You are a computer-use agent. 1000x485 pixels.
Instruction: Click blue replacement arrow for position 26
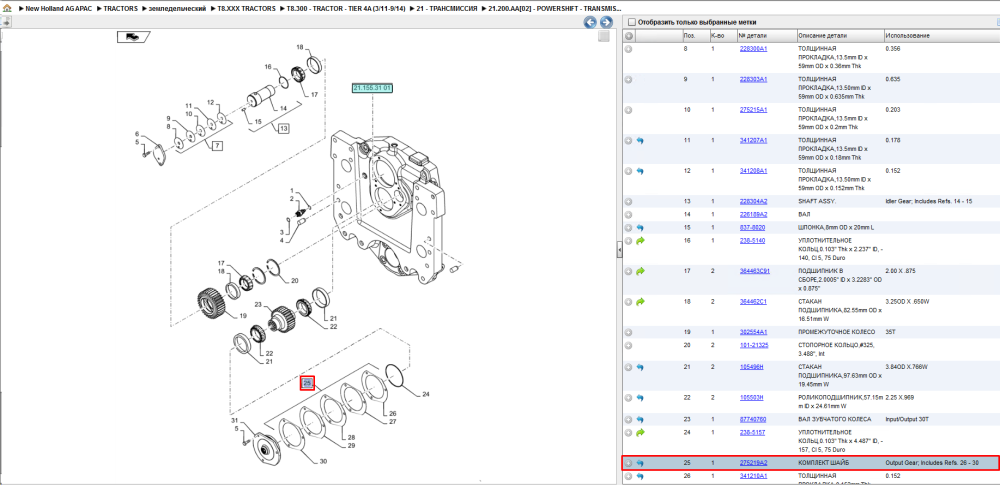click(640, 476)
